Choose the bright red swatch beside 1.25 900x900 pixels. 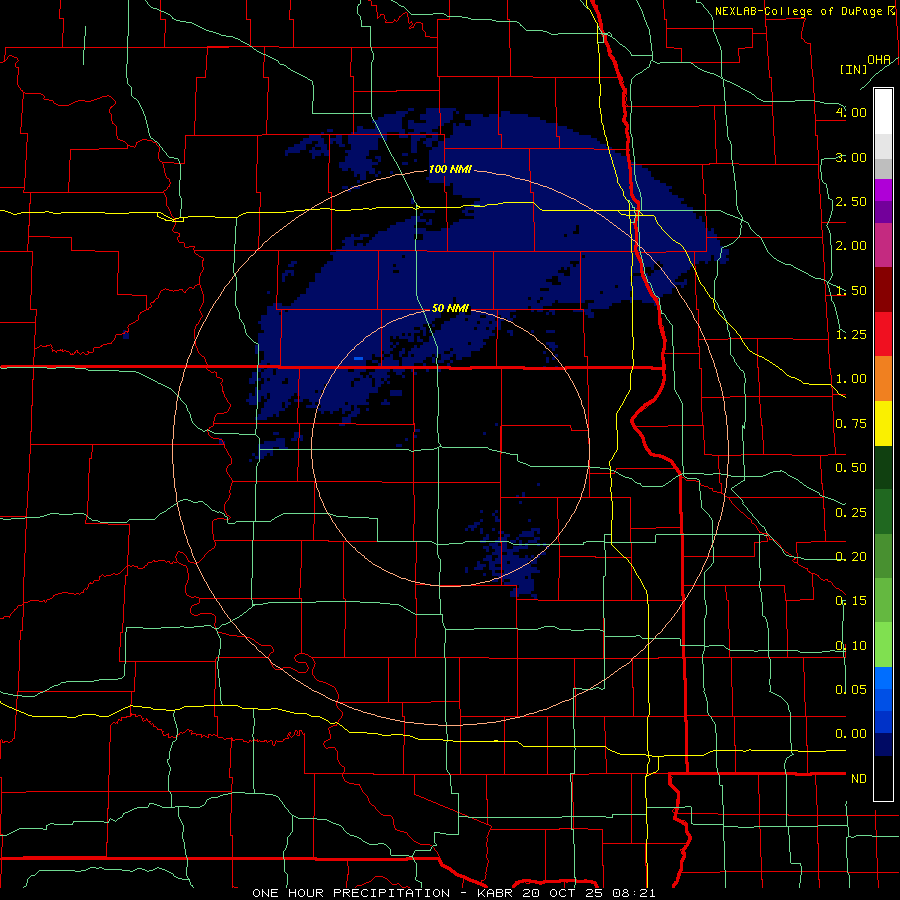(x=883, y=334)
